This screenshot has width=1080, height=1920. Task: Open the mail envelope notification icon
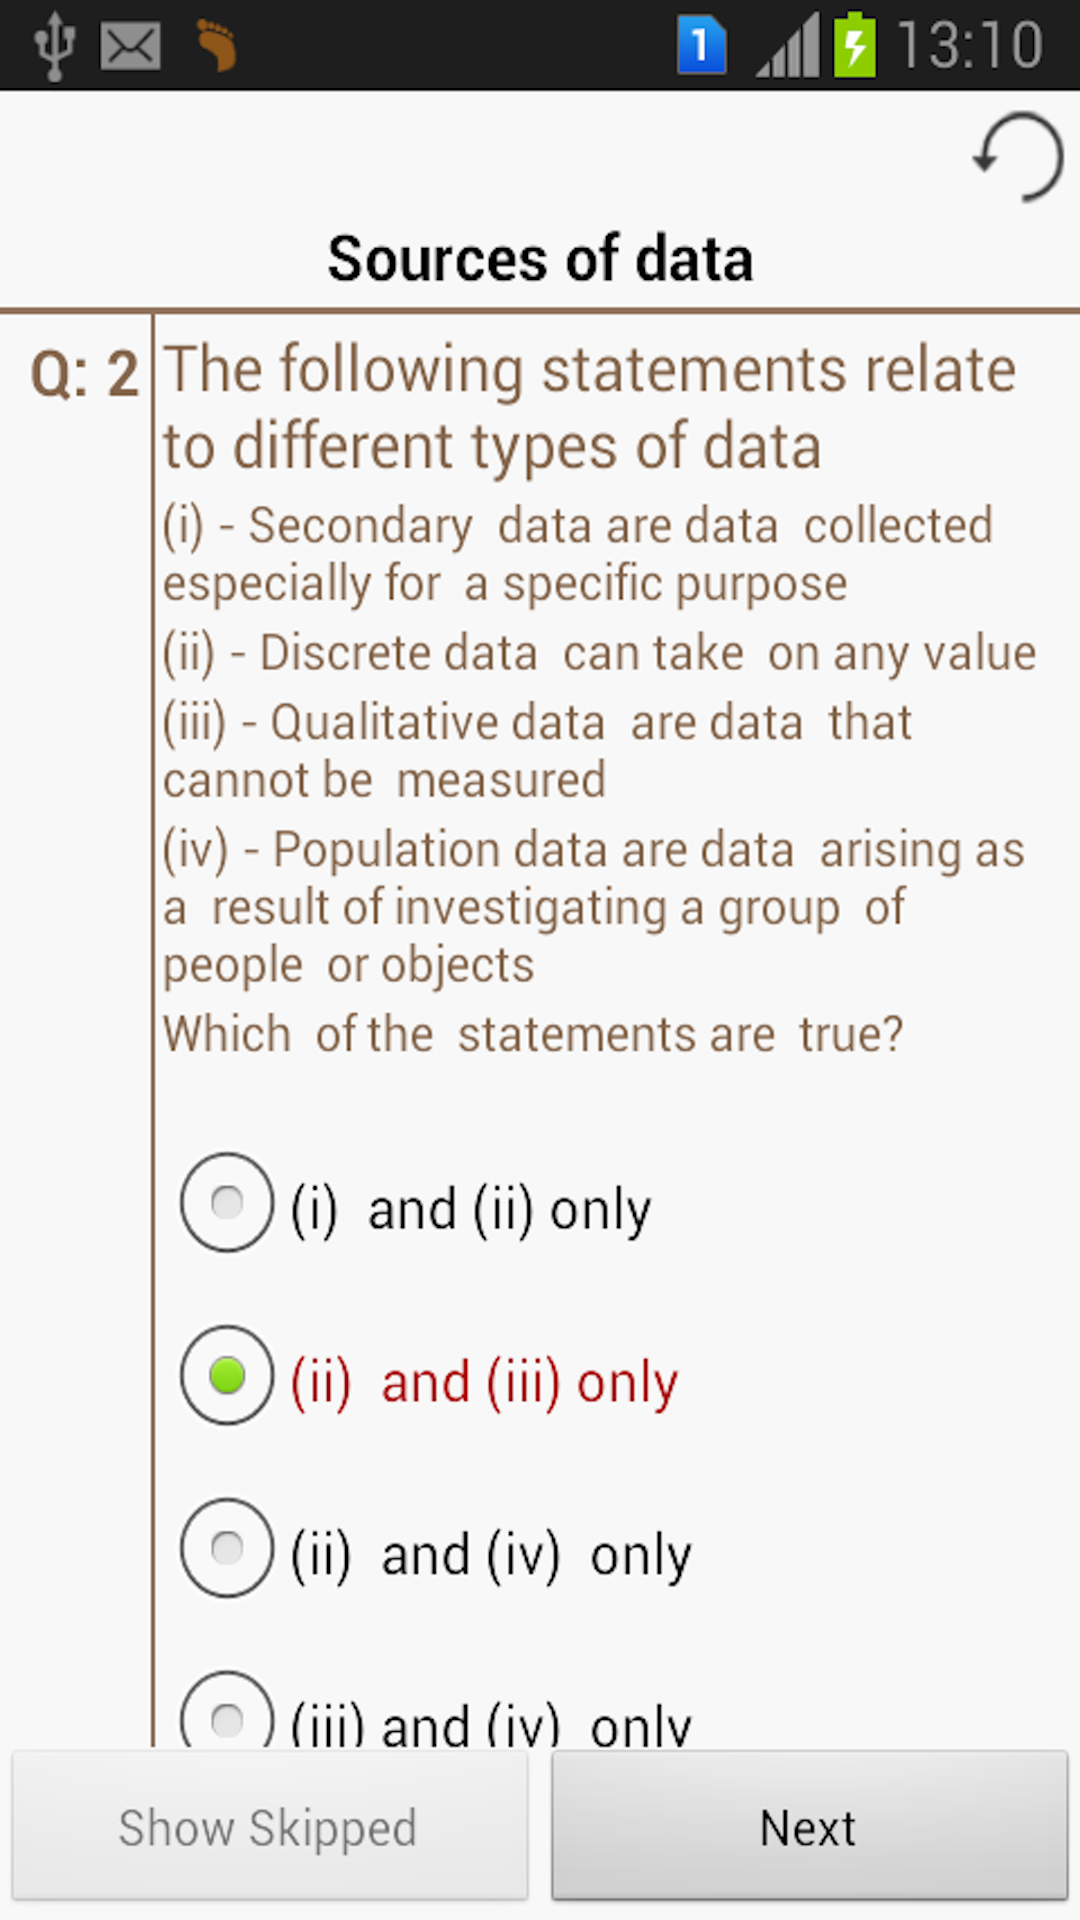130,46
